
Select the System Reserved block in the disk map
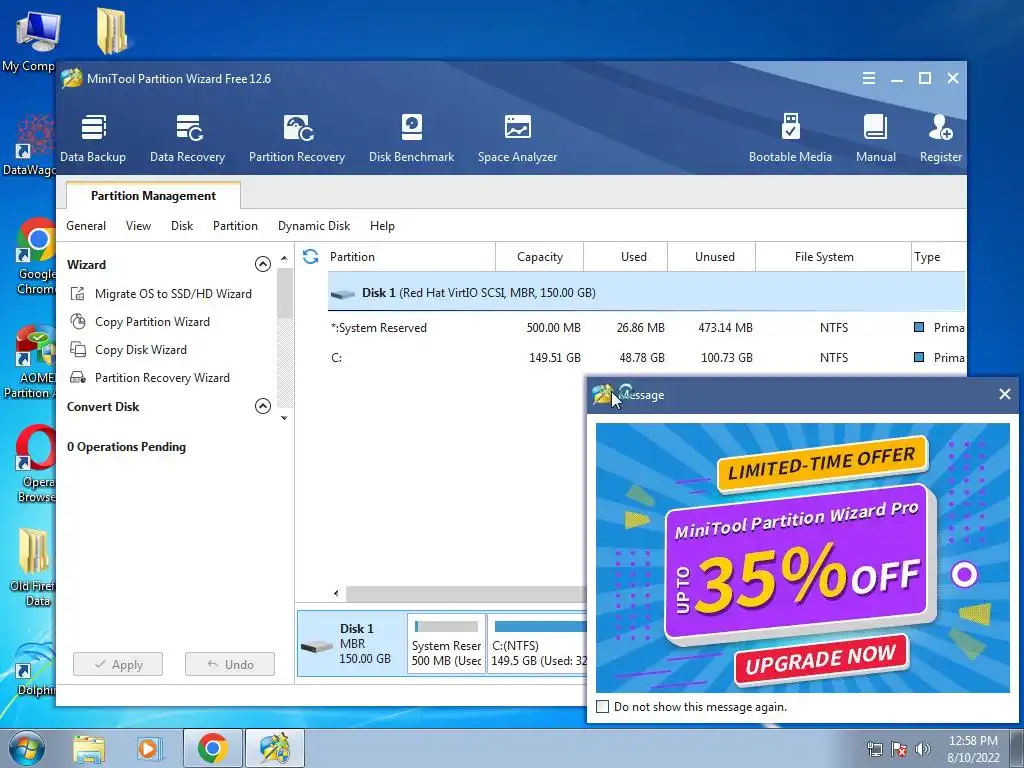pos(447,644)
